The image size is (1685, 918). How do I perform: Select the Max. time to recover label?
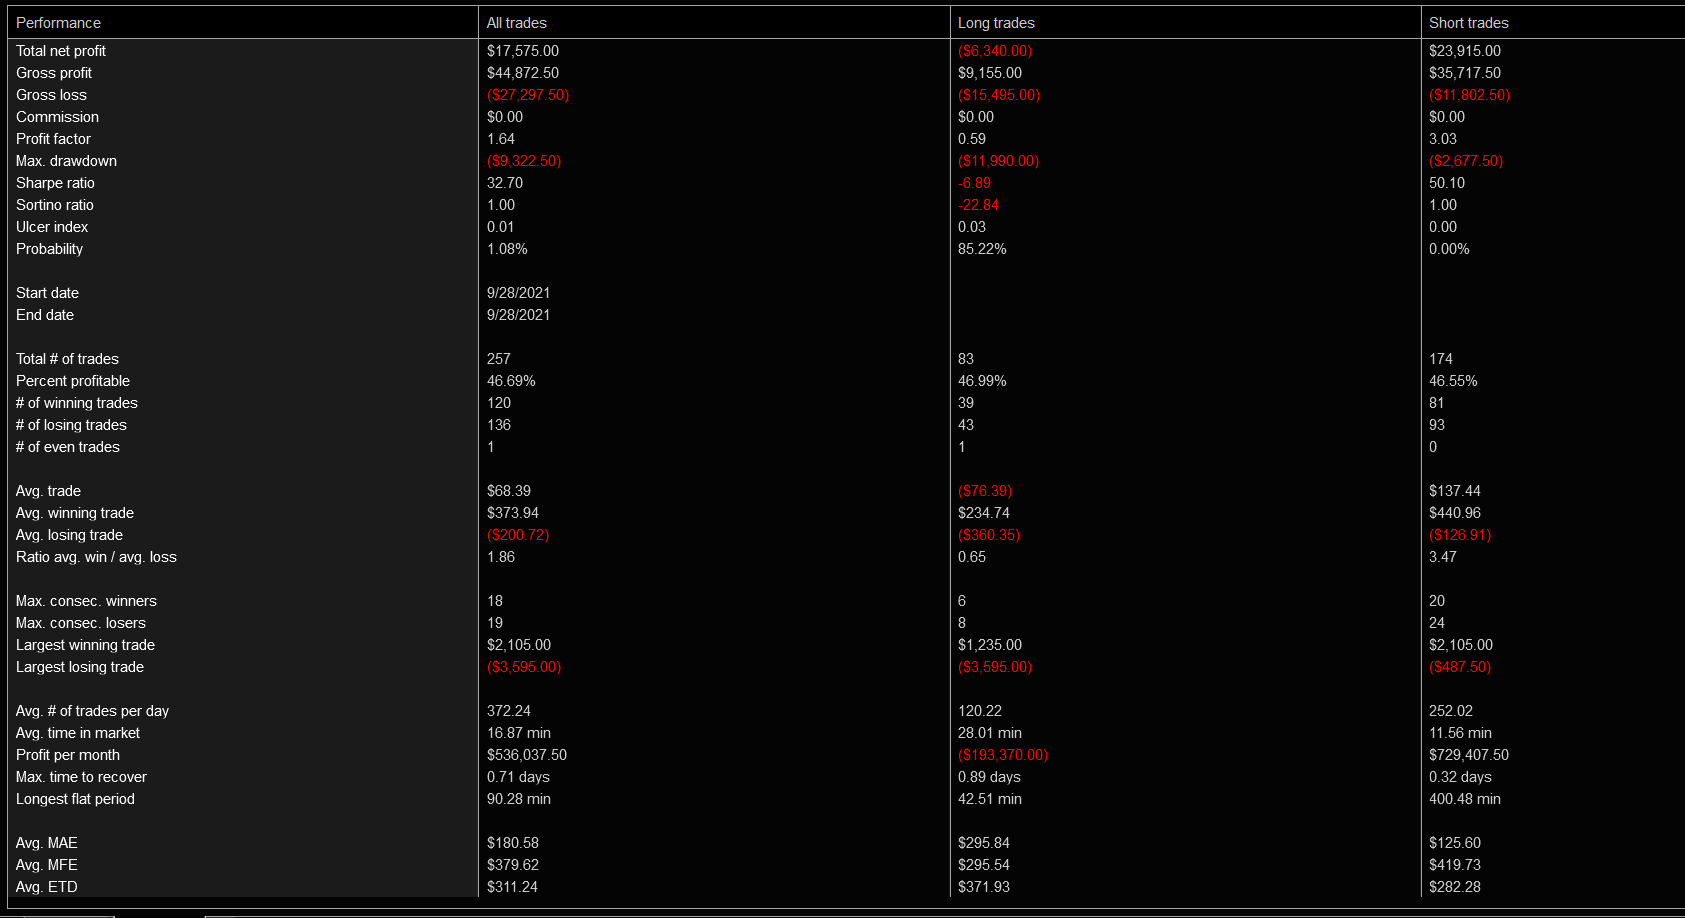coord(81,777)
